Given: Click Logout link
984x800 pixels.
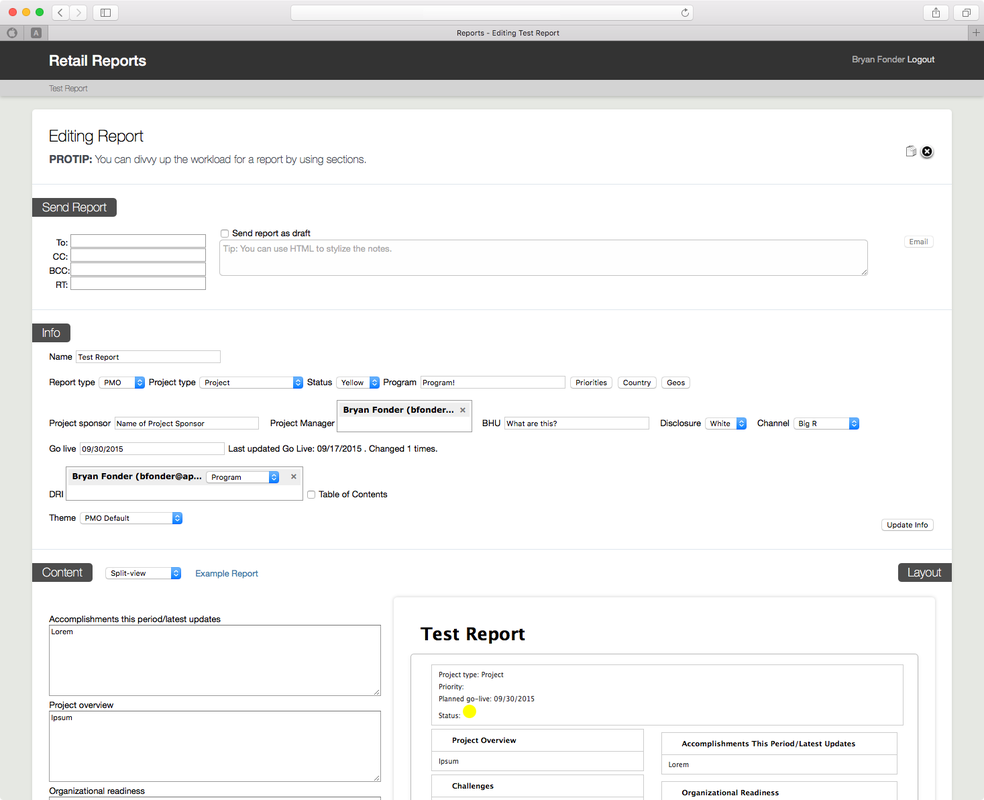Looking at the screenshot, I should [921, 60].
